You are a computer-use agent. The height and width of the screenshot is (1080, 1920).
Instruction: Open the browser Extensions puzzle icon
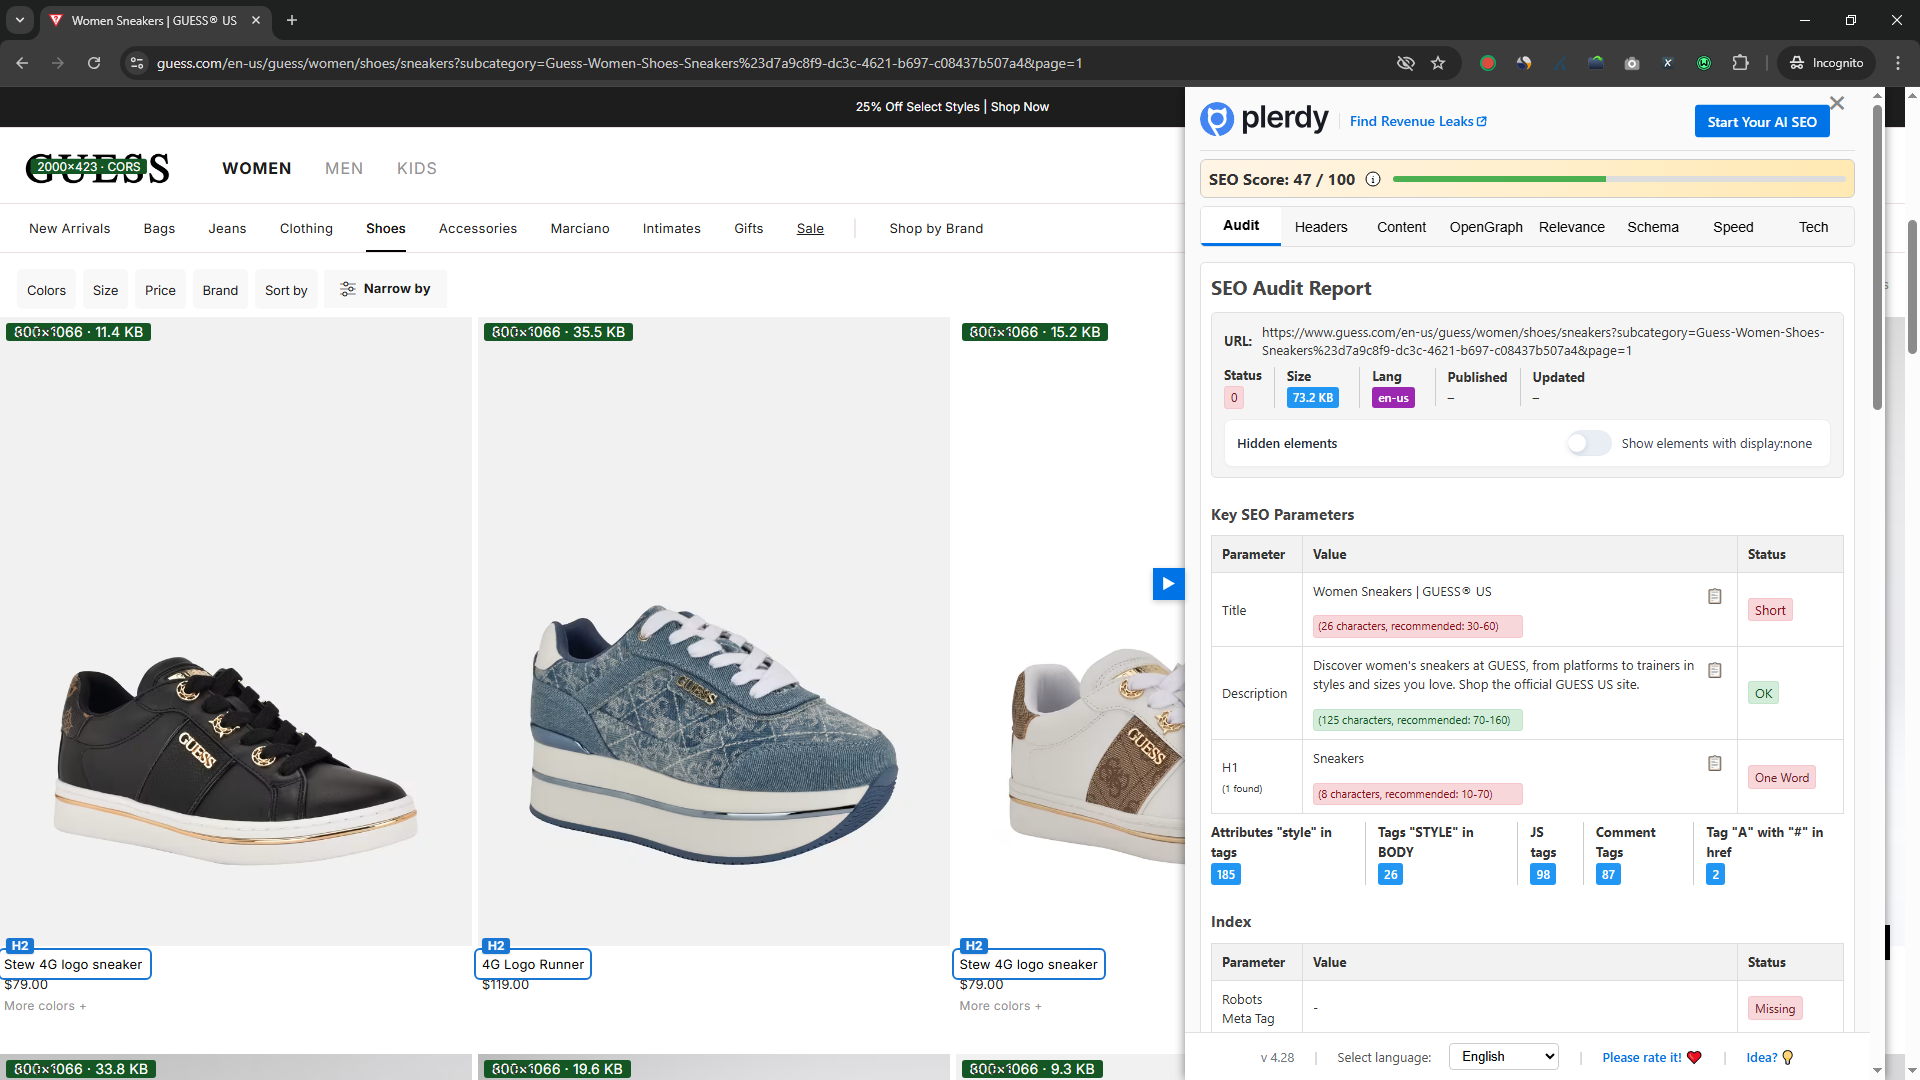pos(1740,63)
